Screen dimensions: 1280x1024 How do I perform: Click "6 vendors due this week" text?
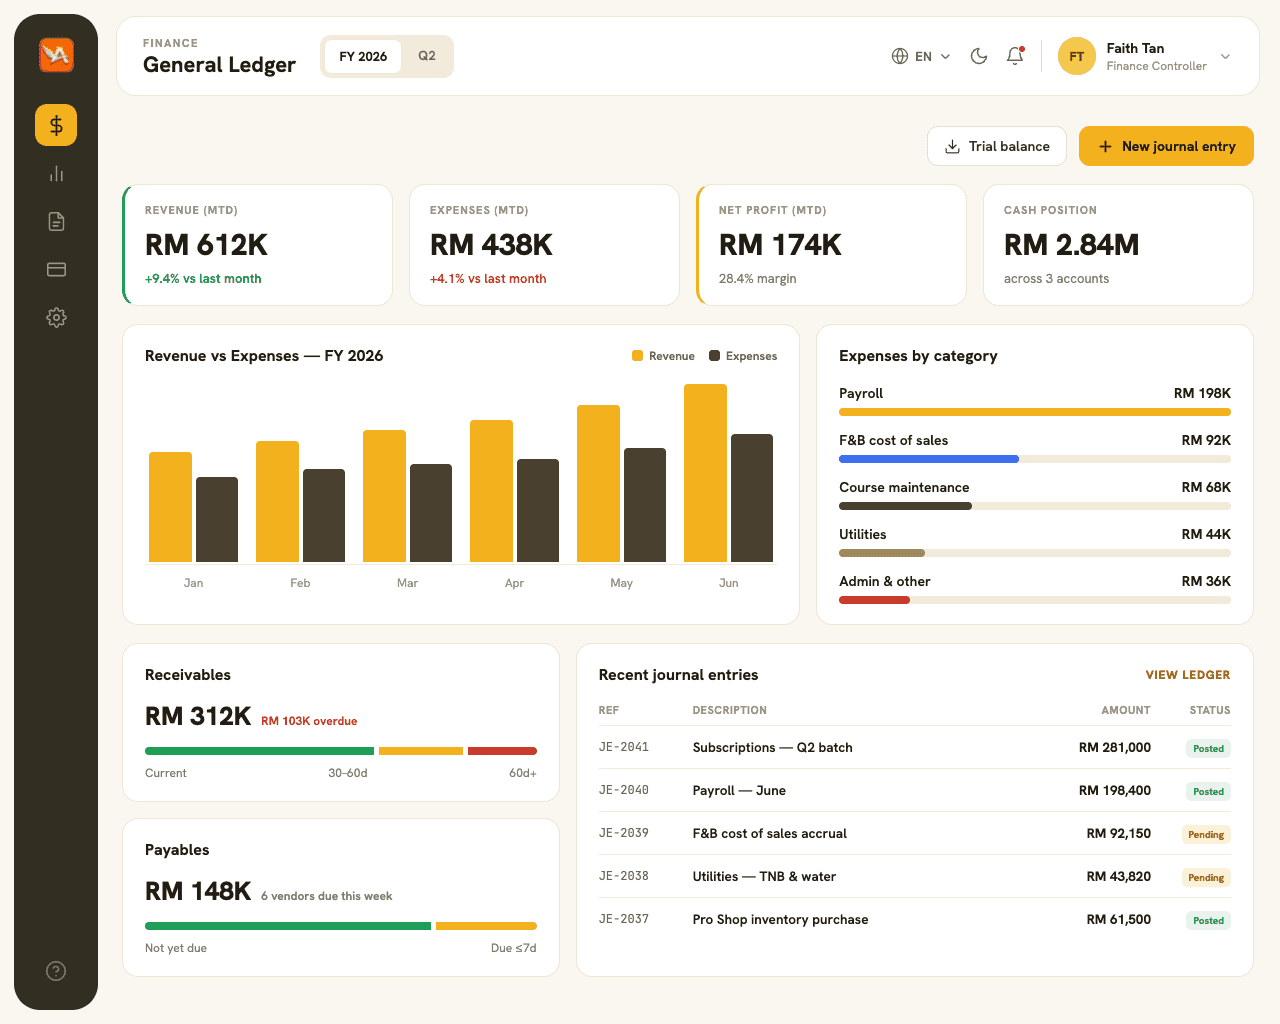click(x=327, y=896)
